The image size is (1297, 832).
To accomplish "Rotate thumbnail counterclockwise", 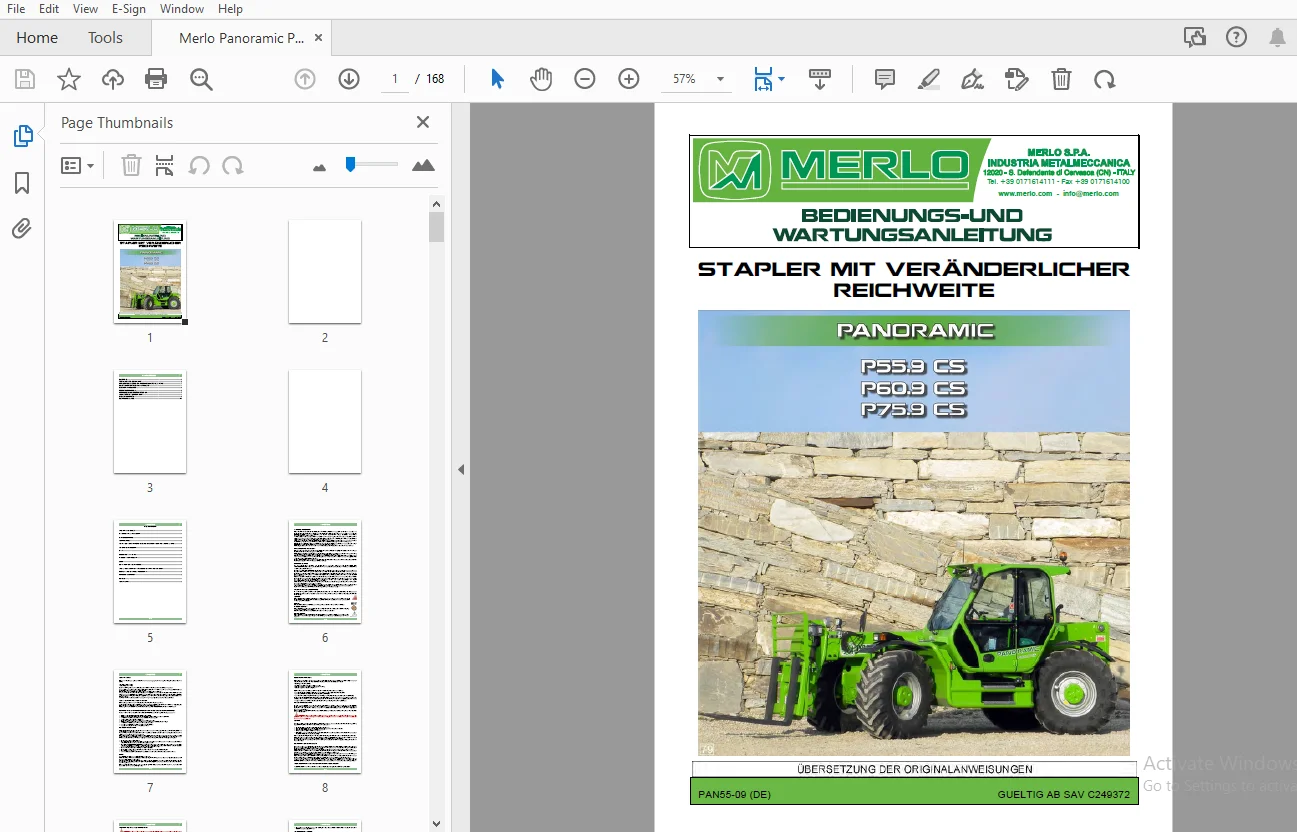I will coord(199,165).
